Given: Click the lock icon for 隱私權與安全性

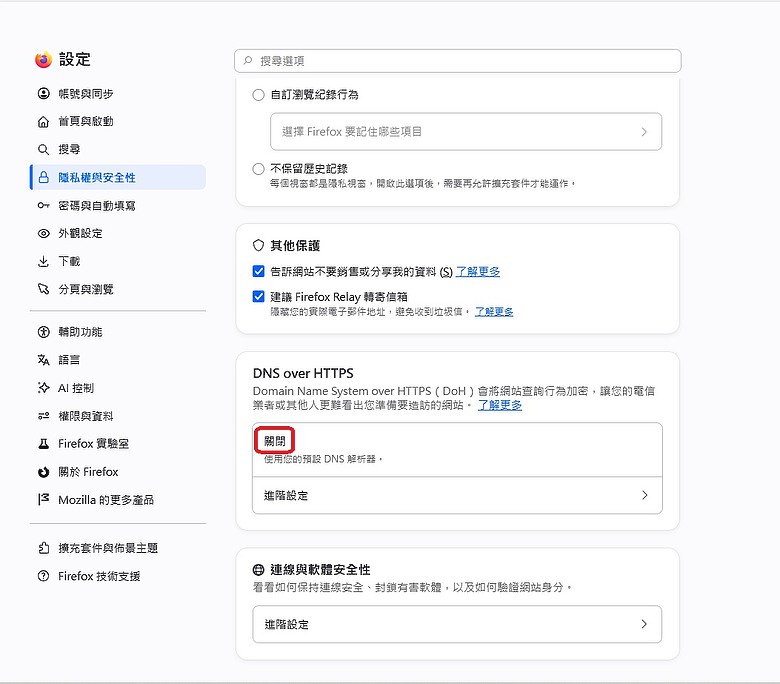Looking at the screenshot, I should click(44, 177).
